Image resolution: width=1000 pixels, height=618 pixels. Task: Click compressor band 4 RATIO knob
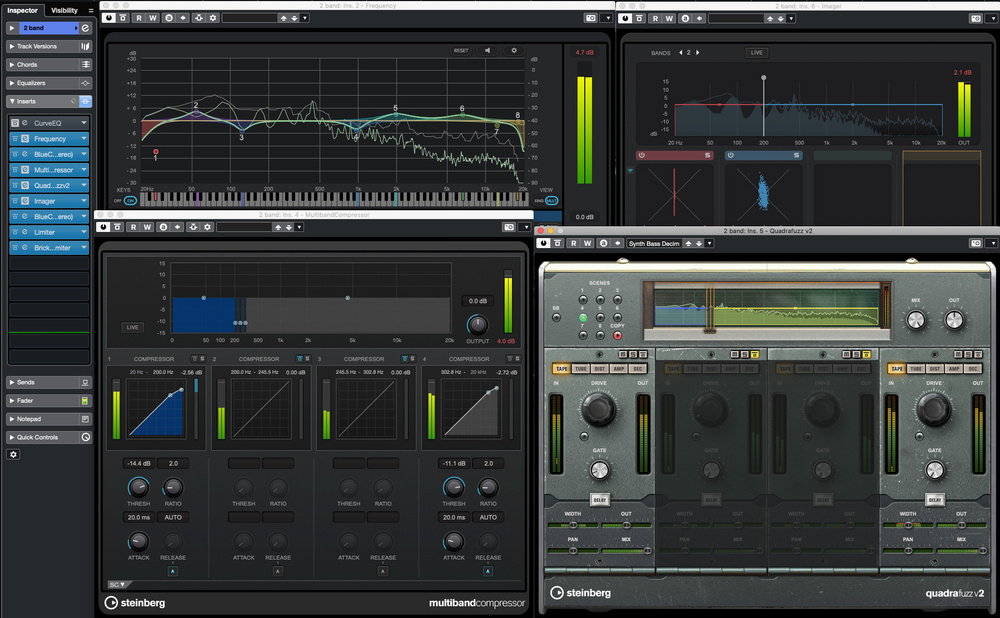click(488, 488)
